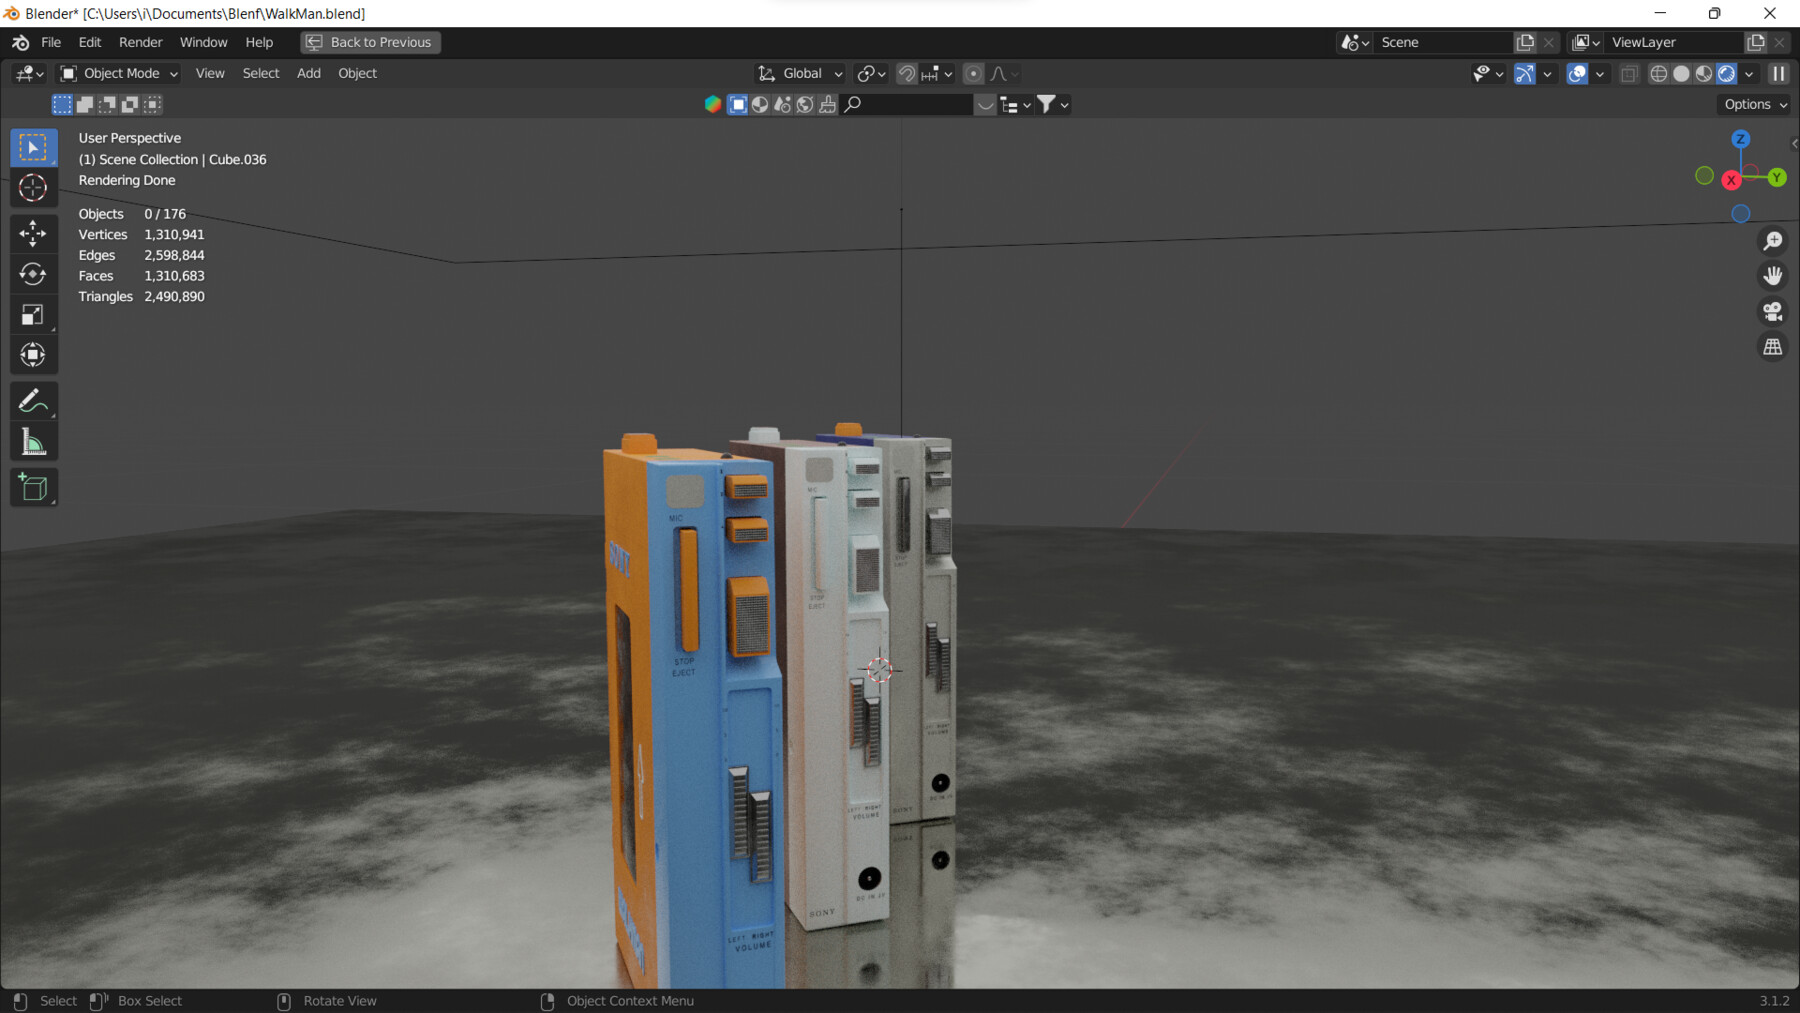Activate the Measure tool
Screen dimensions: 1800x1013
pos(33,440)
